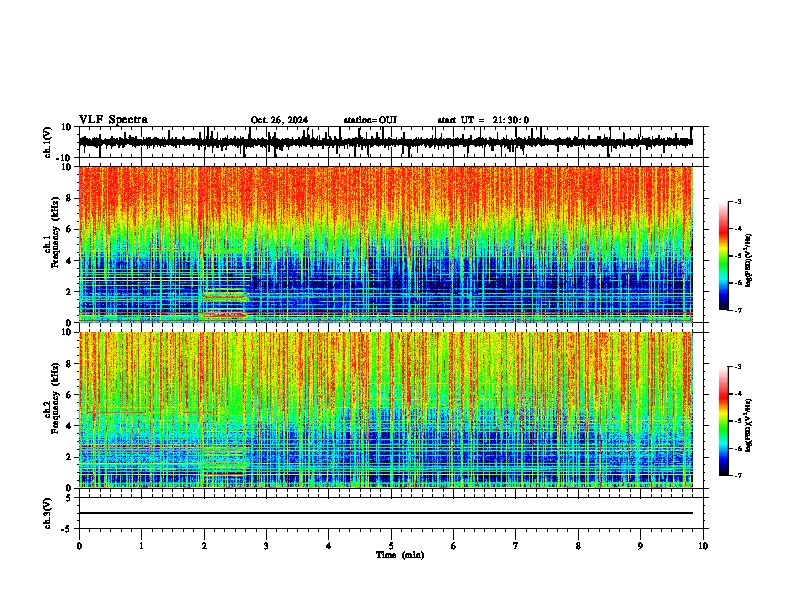Click the time axis tick label "10"
The width and height of the screenshot is (792, 612).
(703, 546)
